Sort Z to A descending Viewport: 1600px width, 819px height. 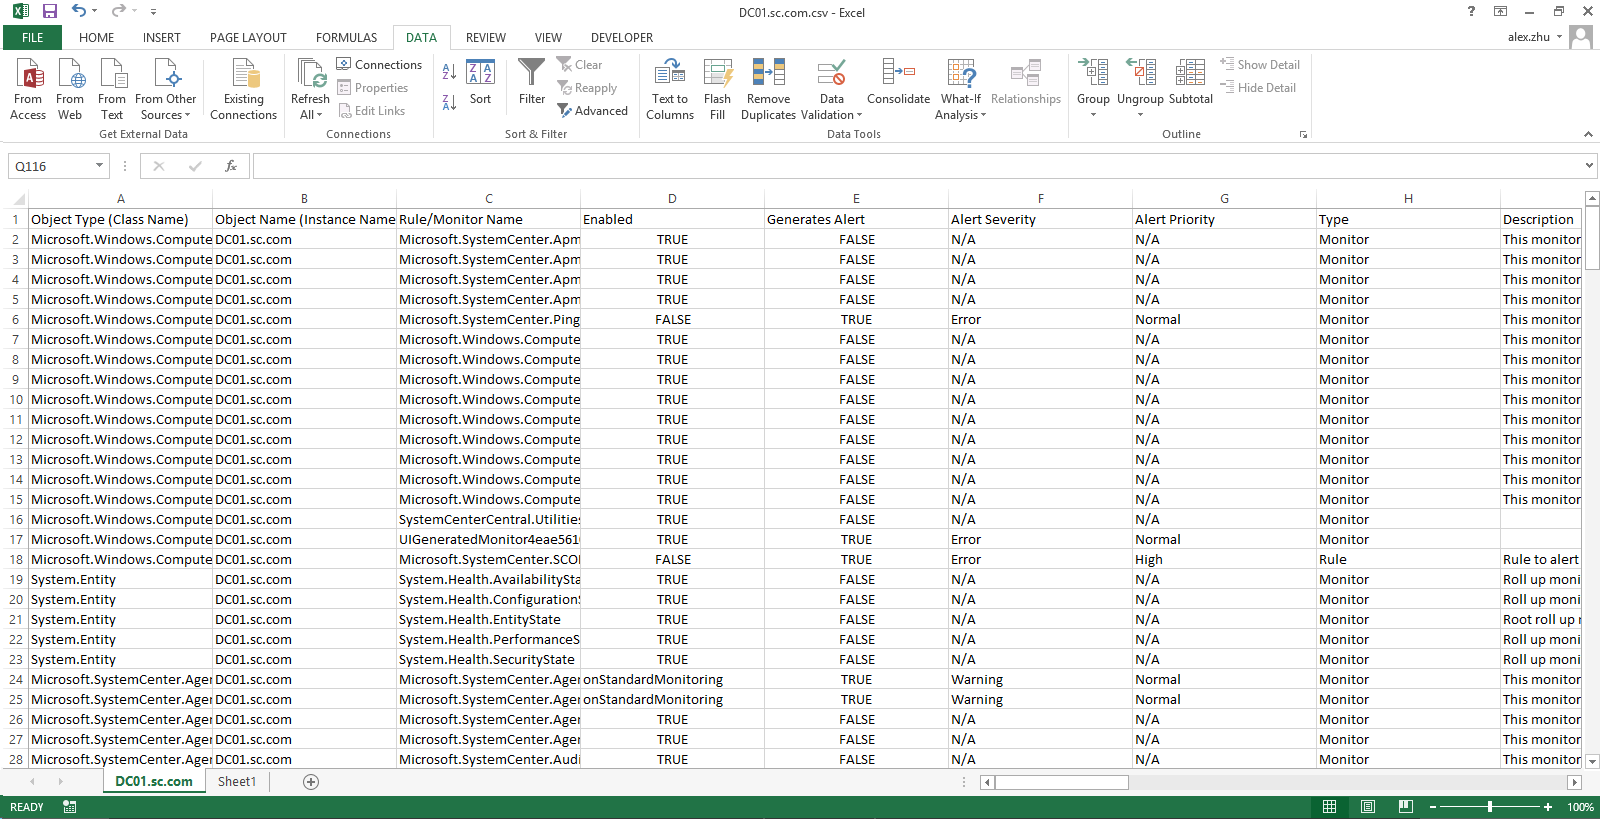(449, 101)
